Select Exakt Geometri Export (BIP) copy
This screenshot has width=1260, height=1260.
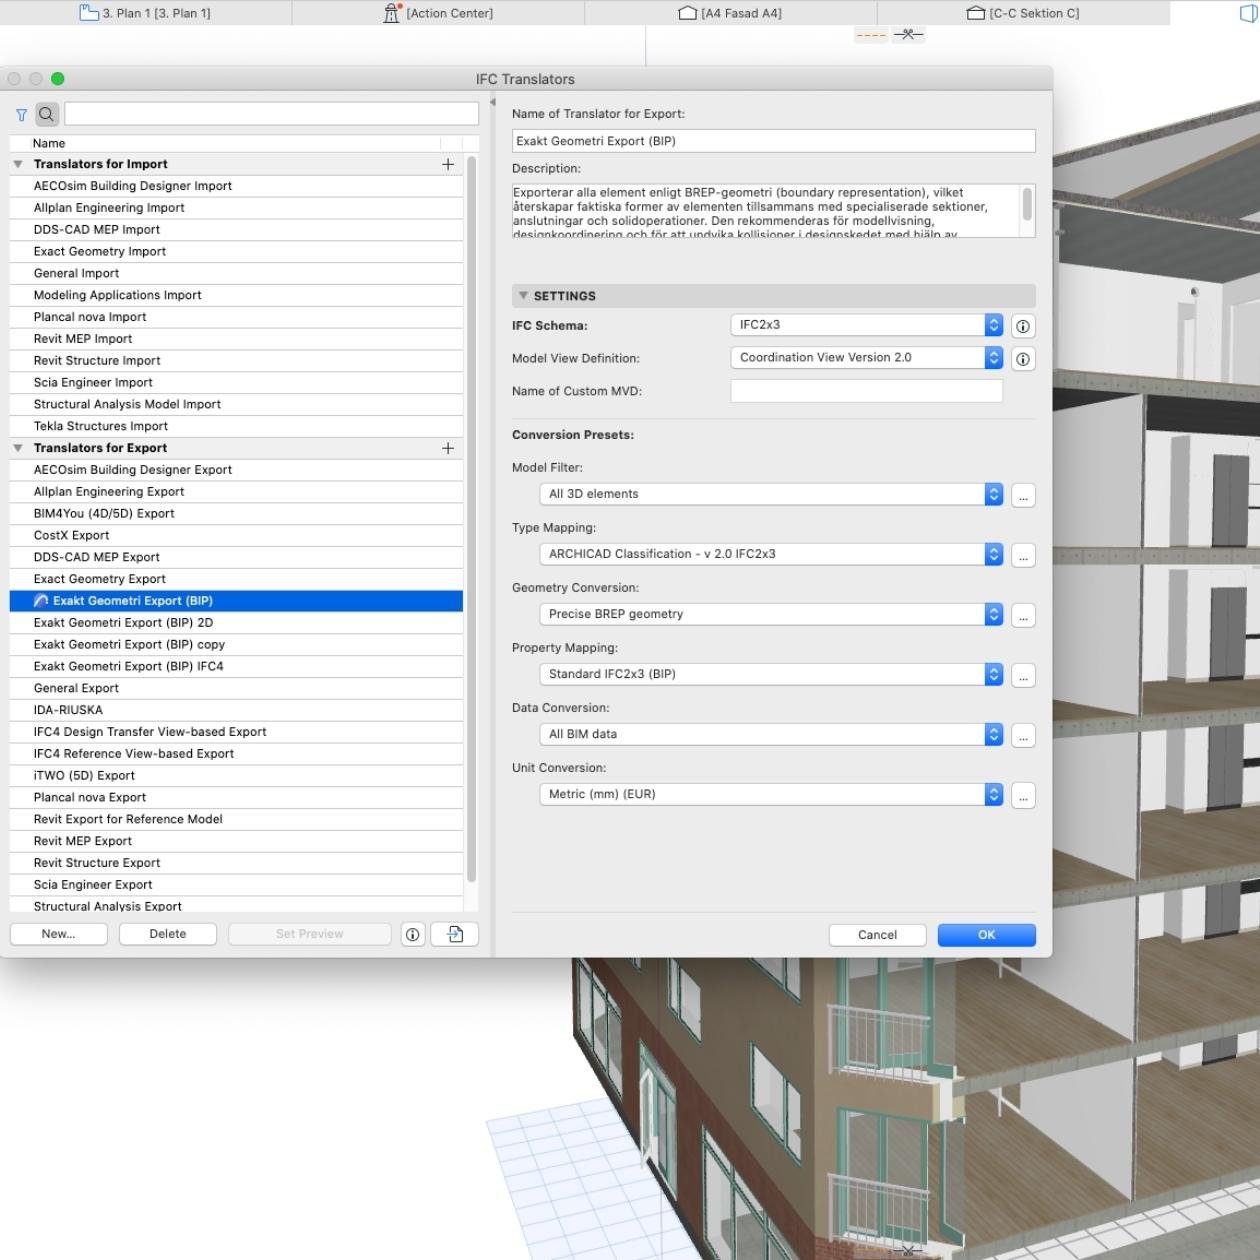coord(236,645)
